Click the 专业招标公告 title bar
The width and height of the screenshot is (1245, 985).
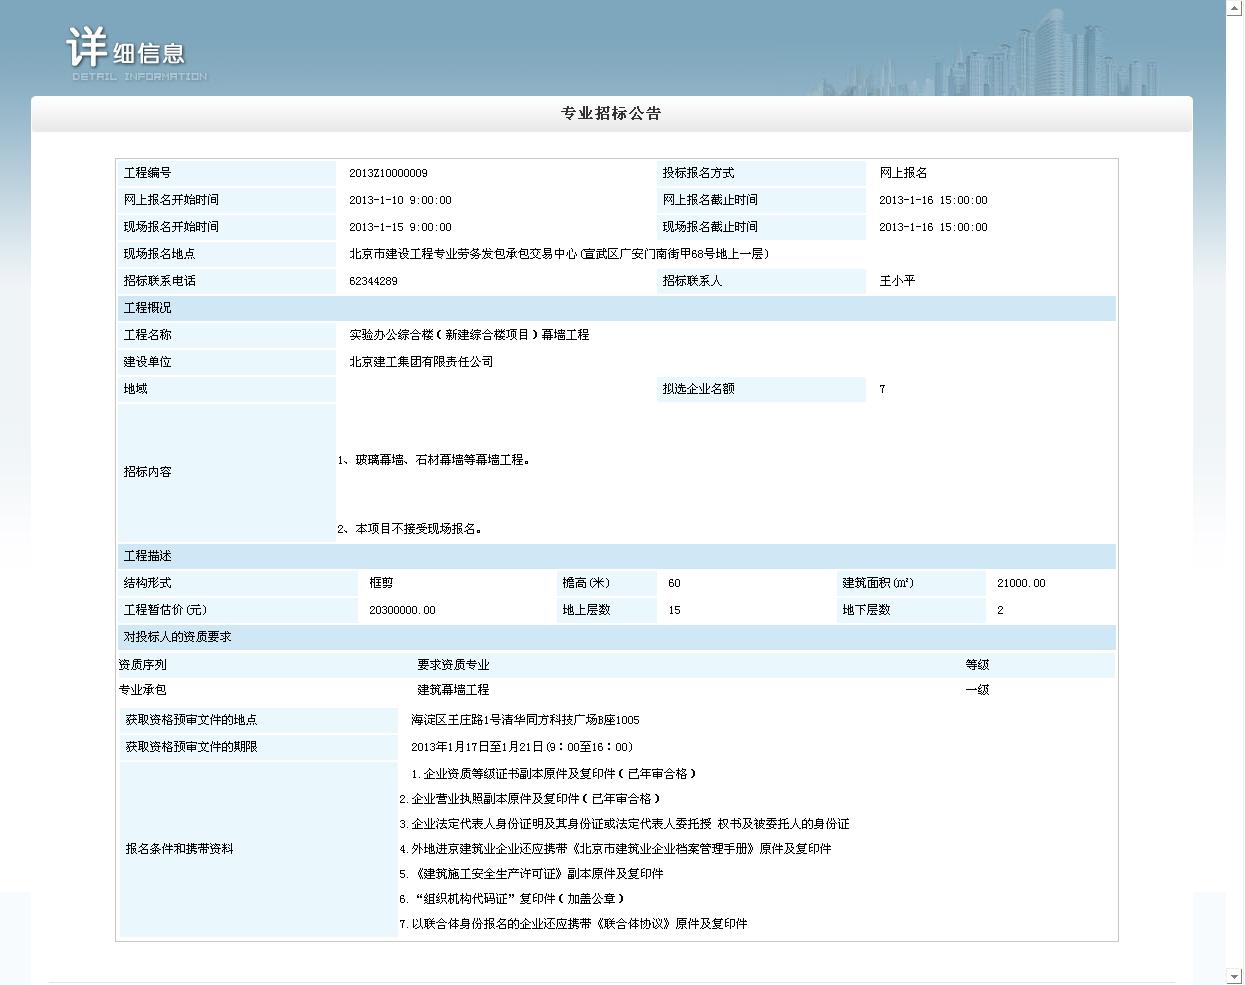611,114
